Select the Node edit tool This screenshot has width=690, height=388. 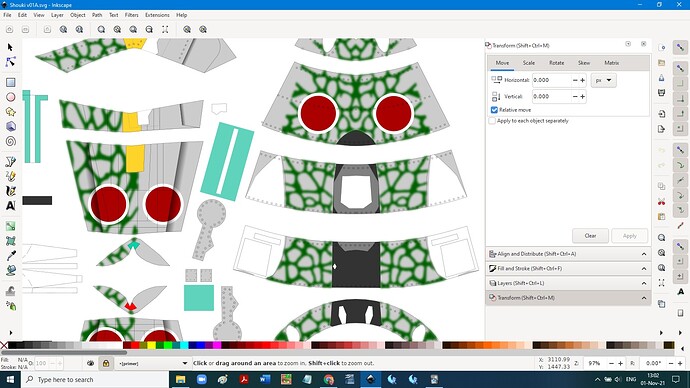11,62
